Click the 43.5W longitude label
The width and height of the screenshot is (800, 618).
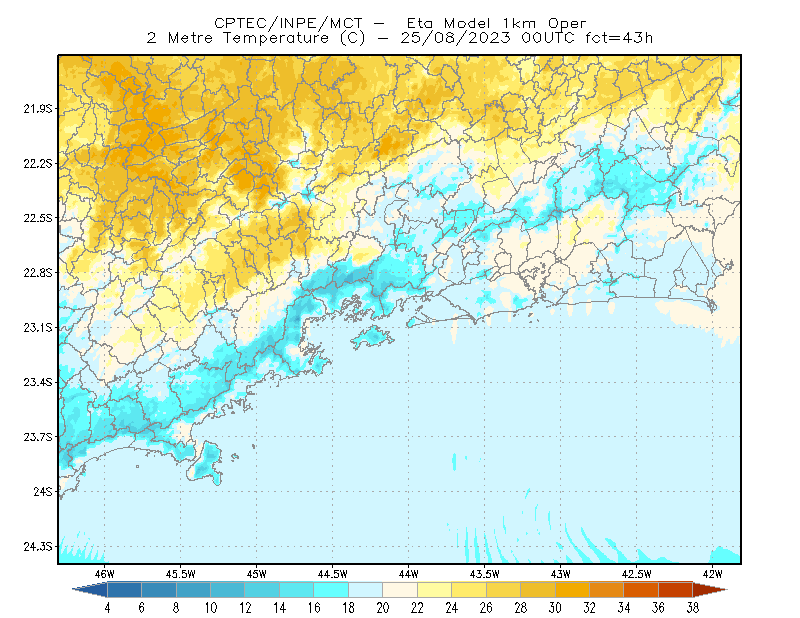click(x=485, y=574)
